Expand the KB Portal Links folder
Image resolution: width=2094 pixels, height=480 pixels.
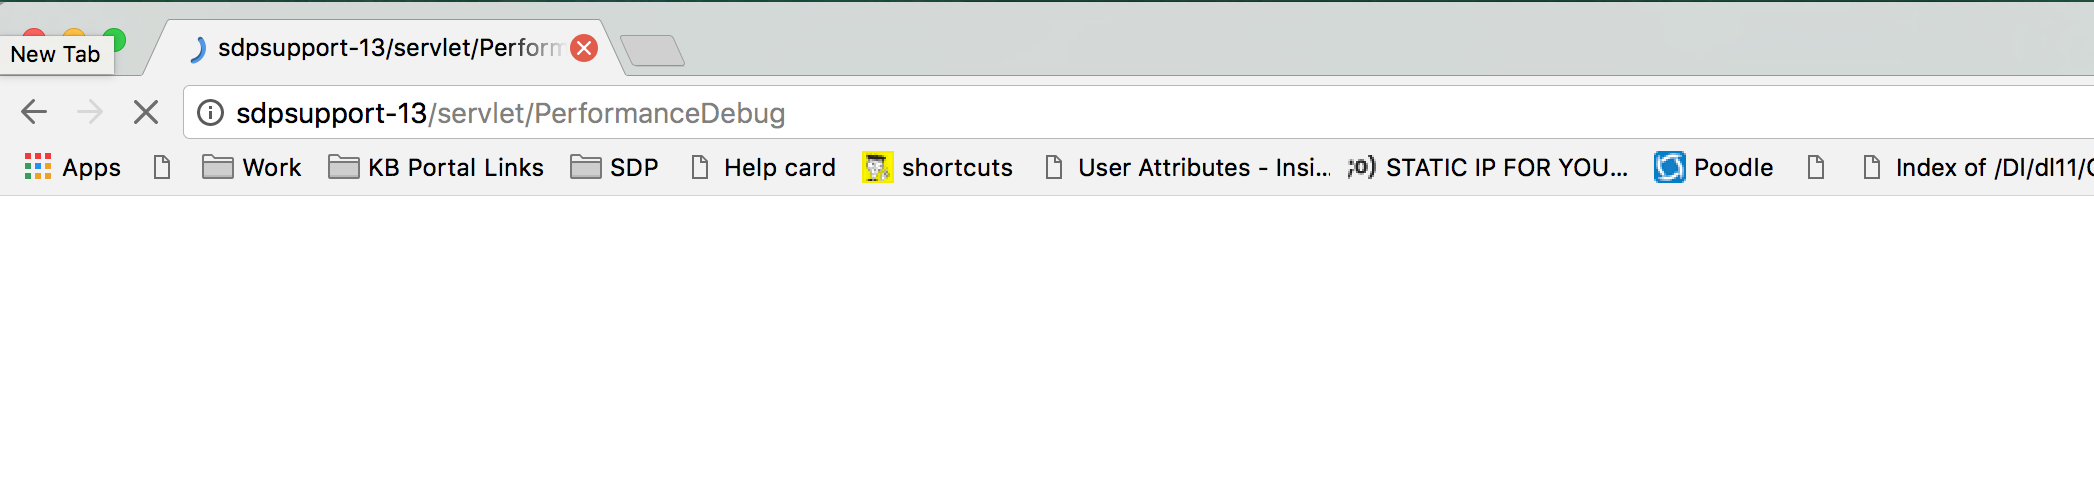[x=436, y=167]
